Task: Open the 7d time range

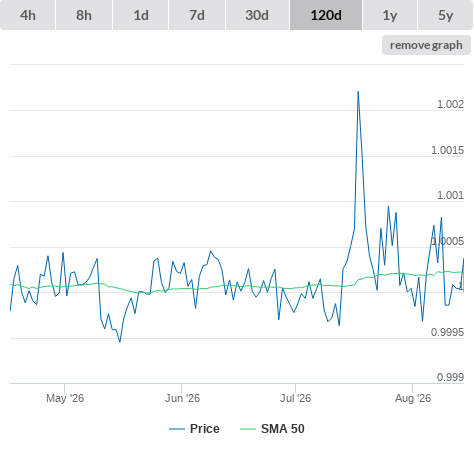Action: [197, 15]
